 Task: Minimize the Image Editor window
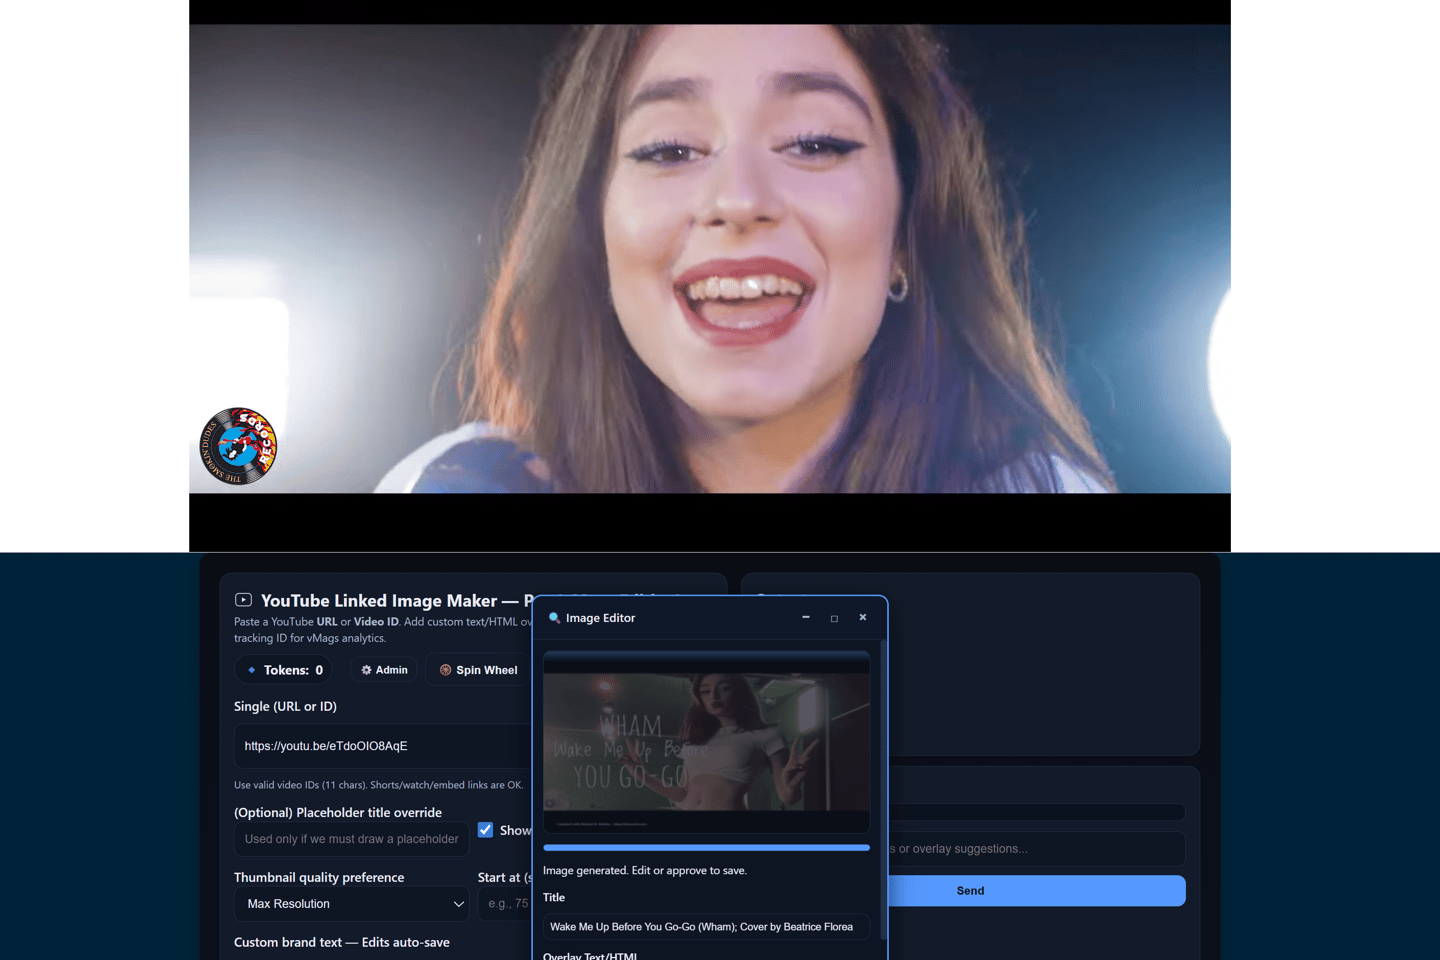click(806, 618)
